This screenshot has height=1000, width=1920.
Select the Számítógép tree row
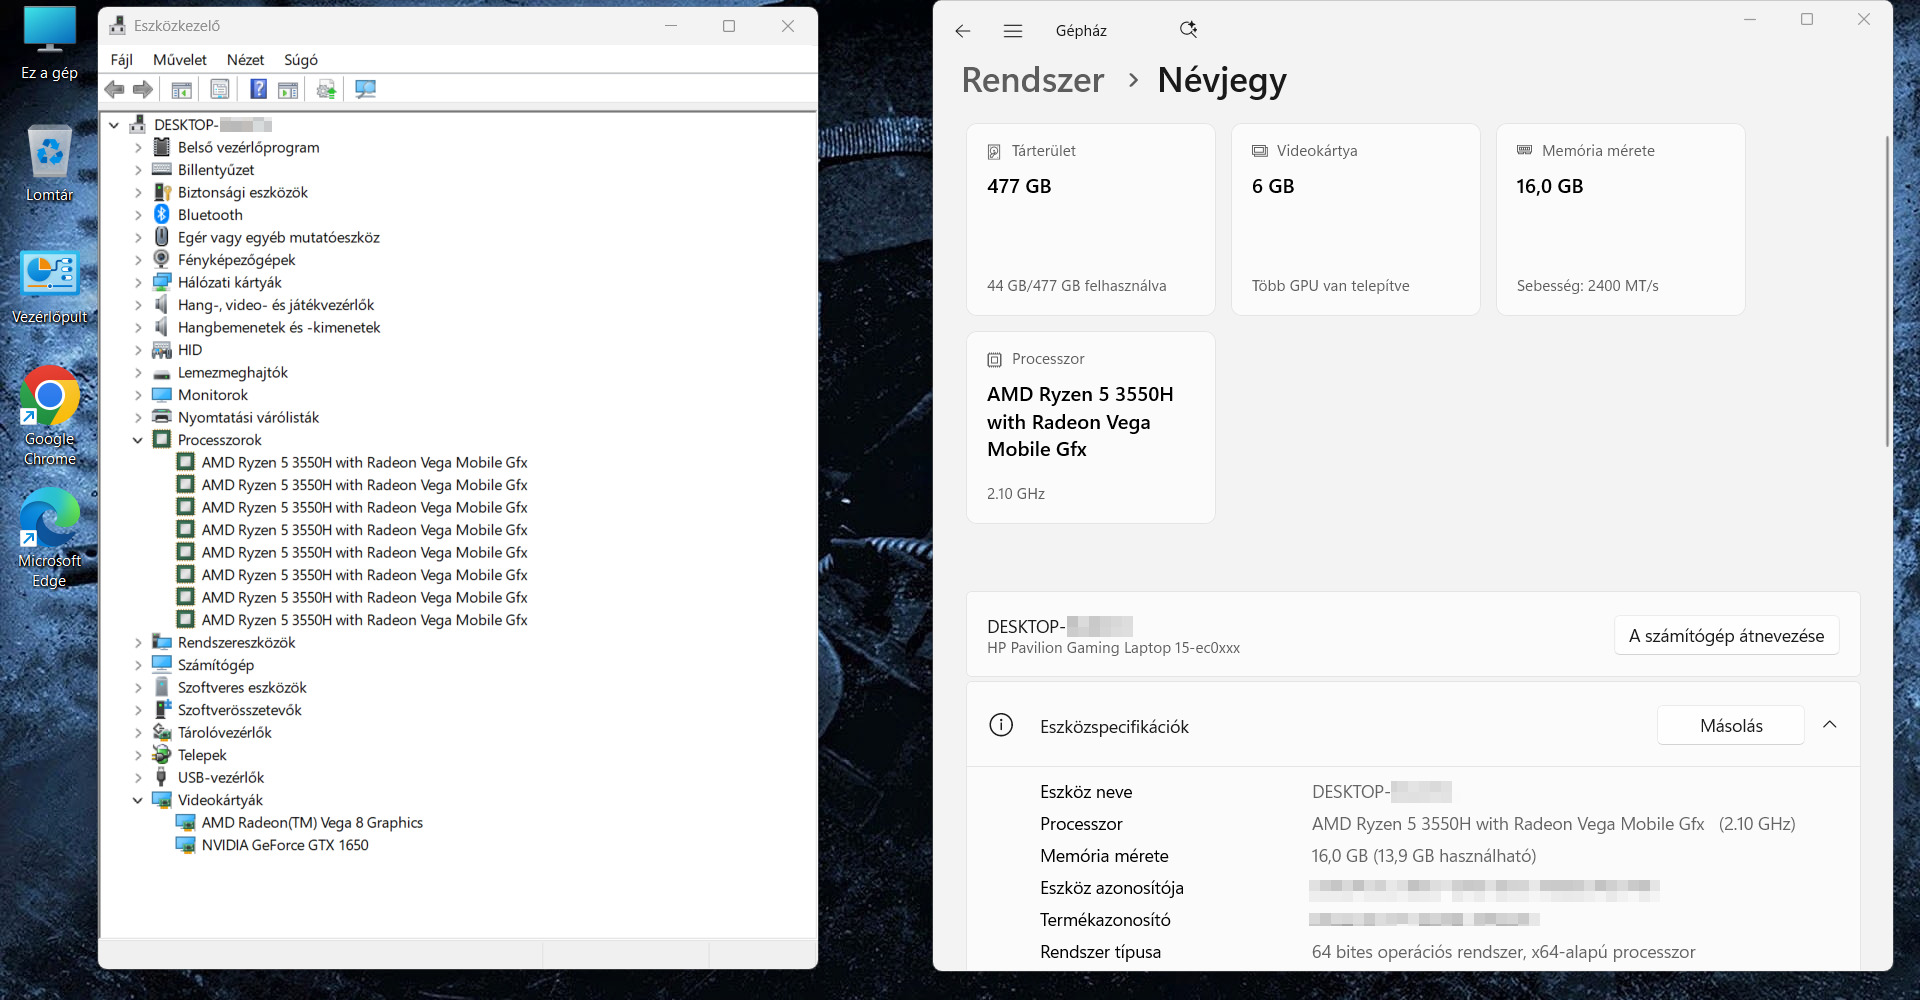(x=216, y=665)
